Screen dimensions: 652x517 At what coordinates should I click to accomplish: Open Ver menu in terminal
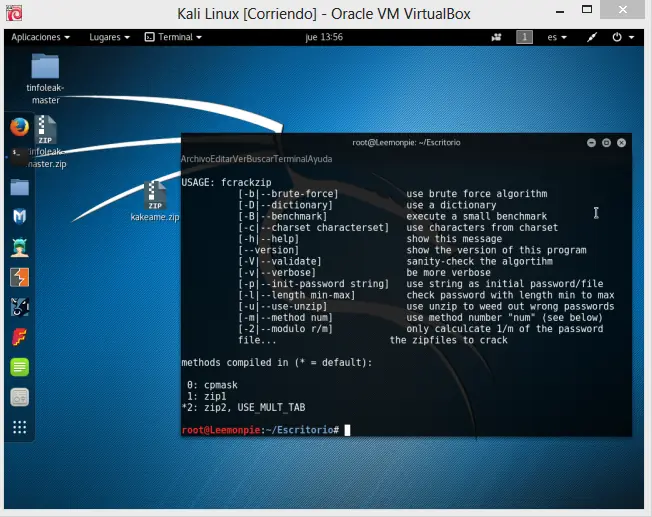tap(240, 159)
